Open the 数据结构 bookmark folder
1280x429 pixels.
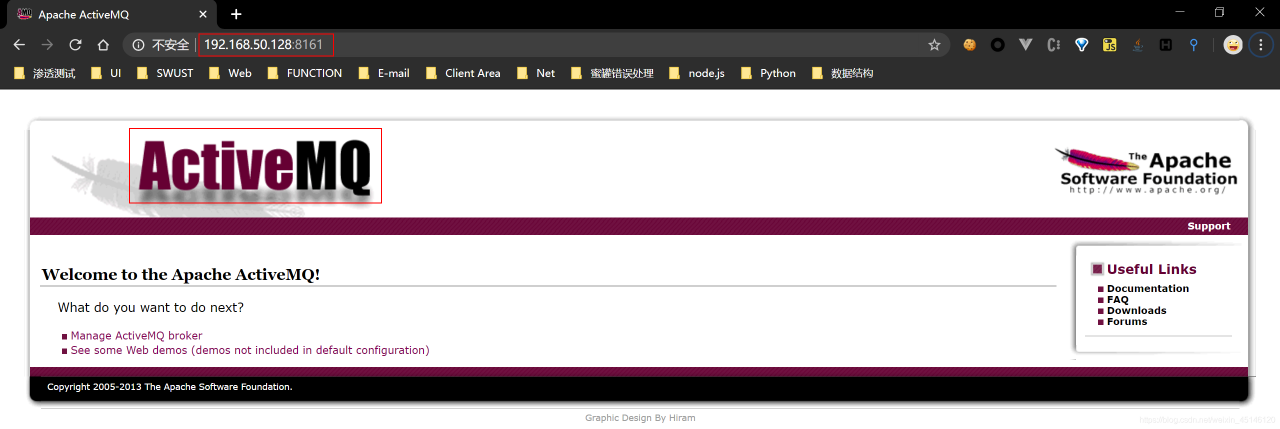[843, 73]
